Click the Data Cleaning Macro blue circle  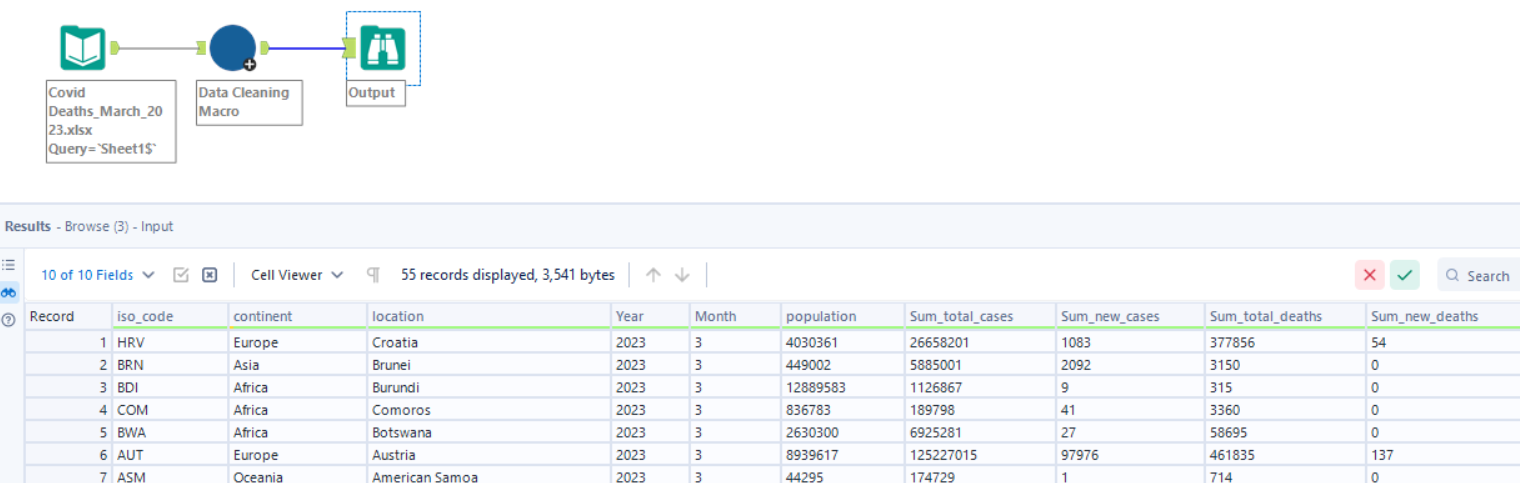tap(232, 47)
